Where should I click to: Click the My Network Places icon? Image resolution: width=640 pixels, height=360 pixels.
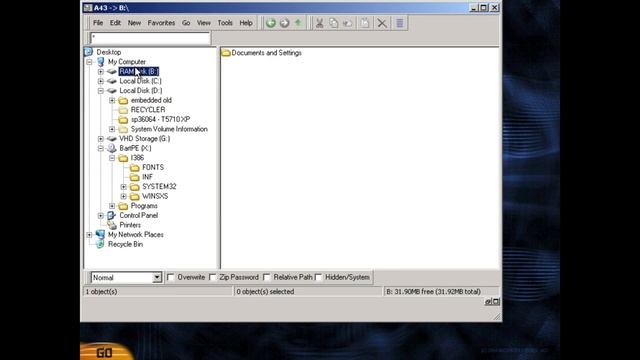point(100,234)
